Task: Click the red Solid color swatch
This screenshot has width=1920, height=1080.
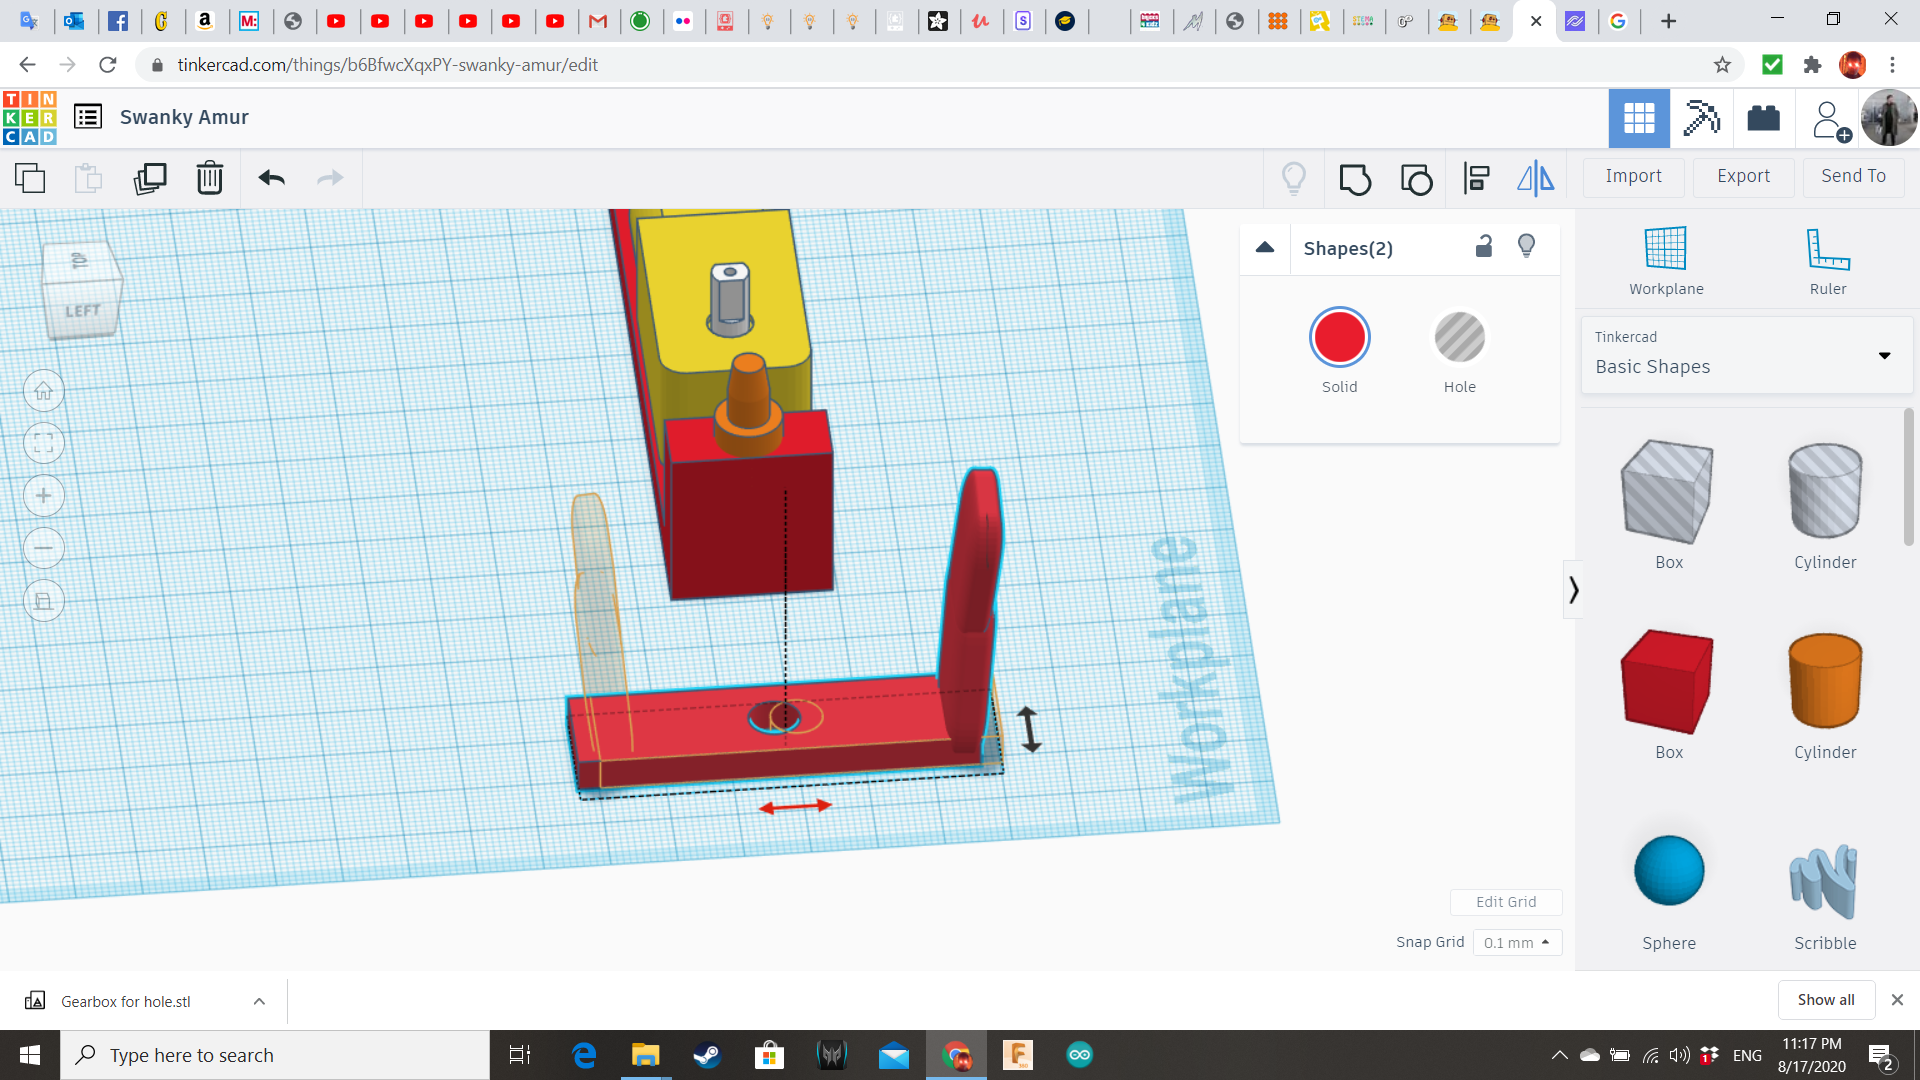Action: tap(1339, 338)
